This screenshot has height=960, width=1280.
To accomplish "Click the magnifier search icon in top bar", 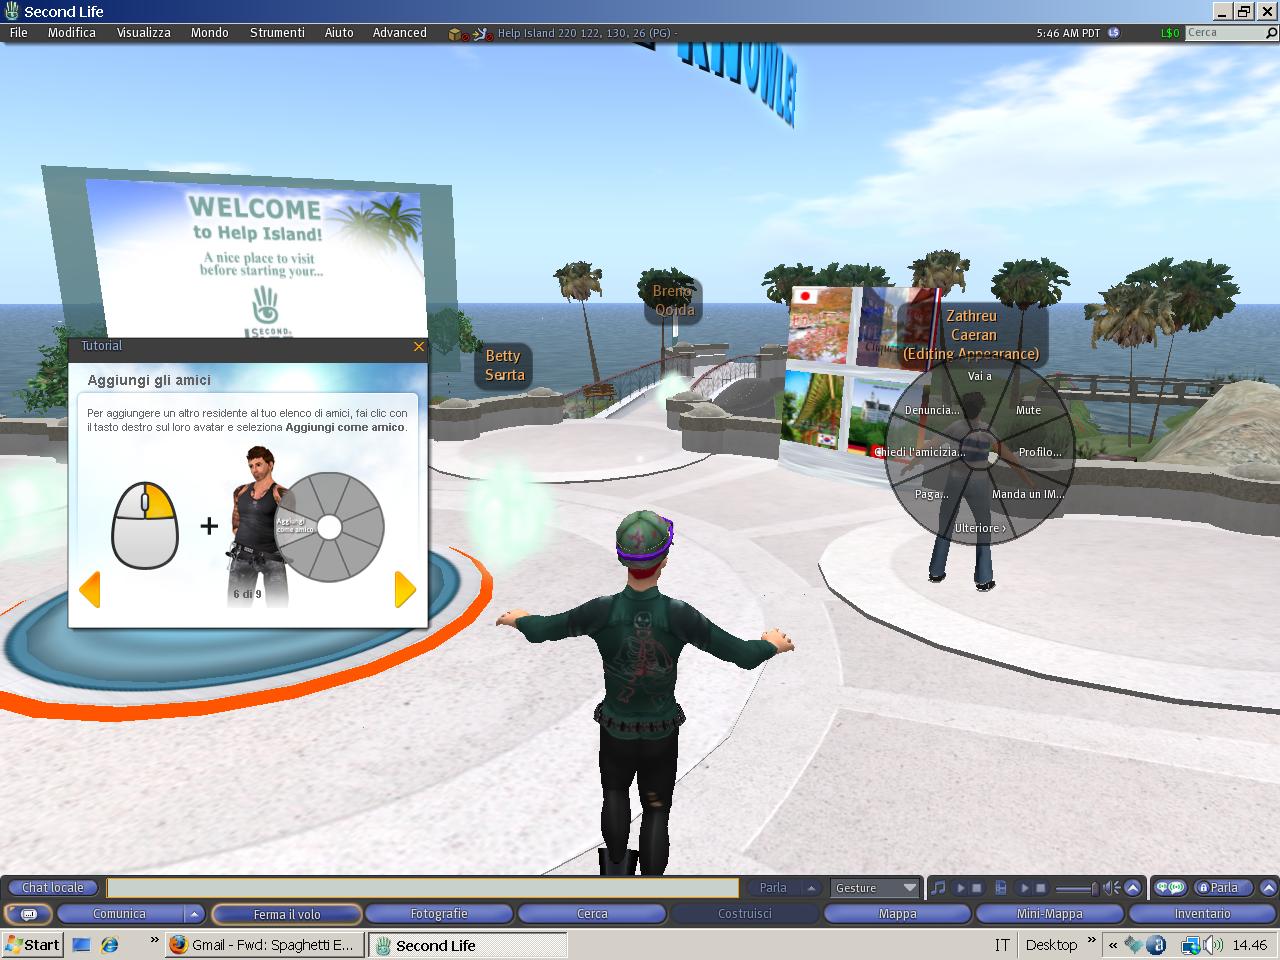I will pos(1272,33).
